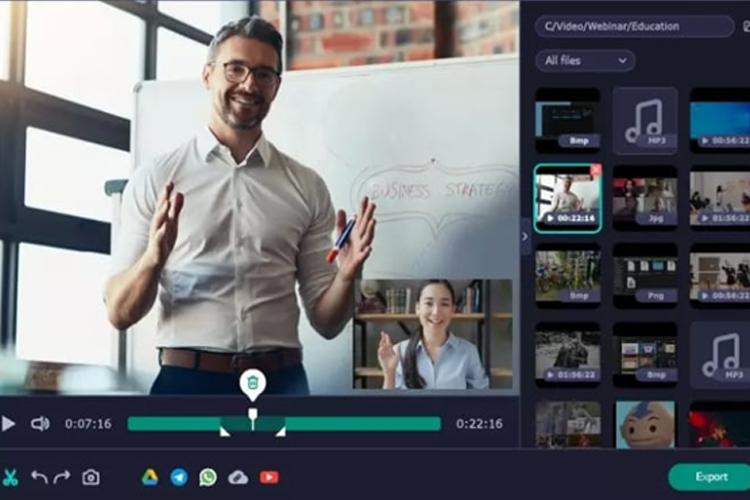750x500 pixels.
Task: Share the video to Google Drive
Action: tap(150, 477)
